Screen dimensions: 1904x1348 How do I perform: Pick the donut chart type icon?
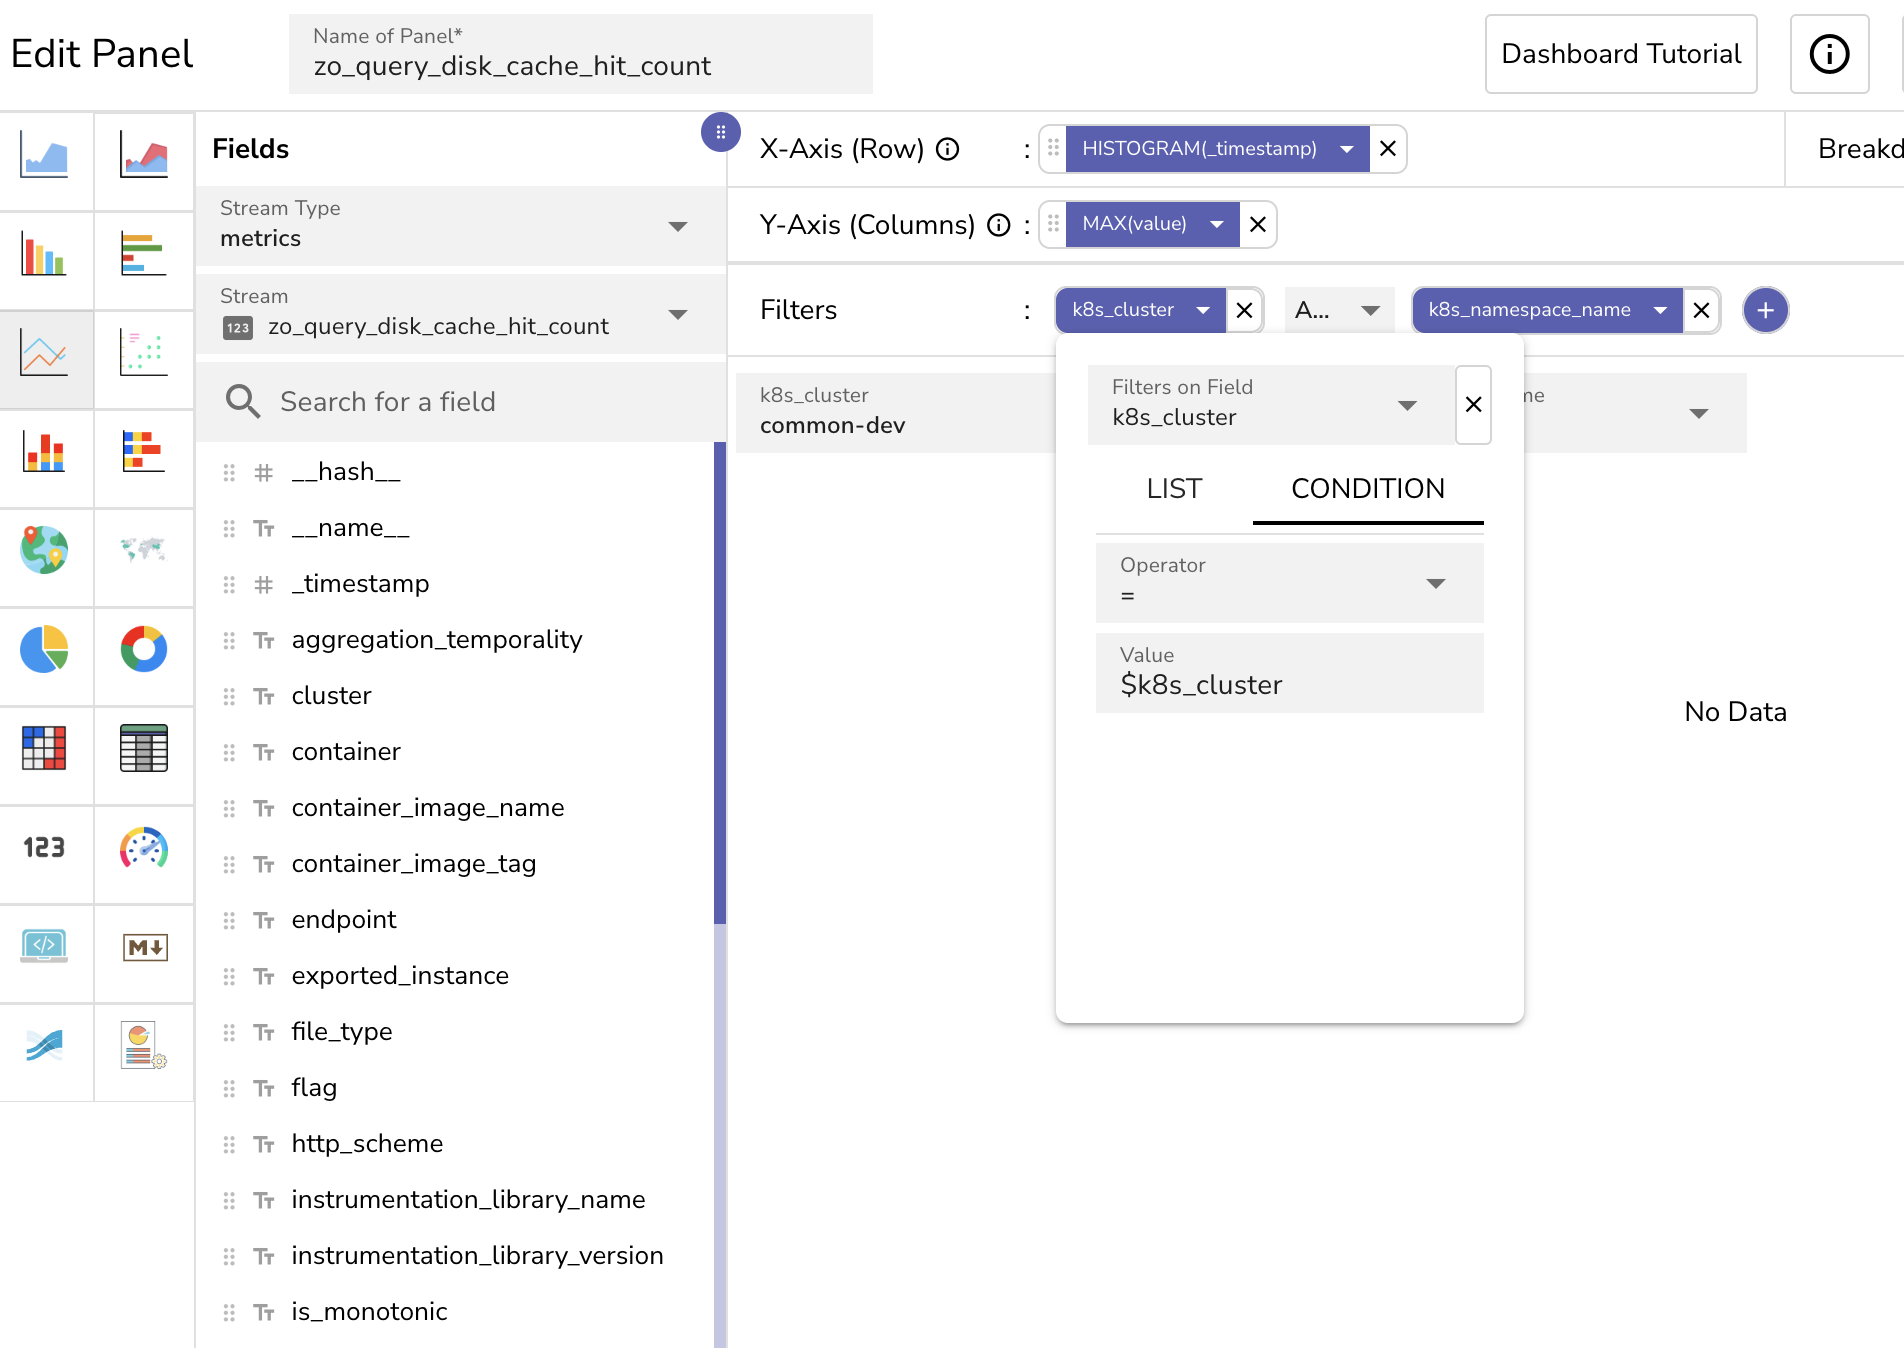[143, 650]
